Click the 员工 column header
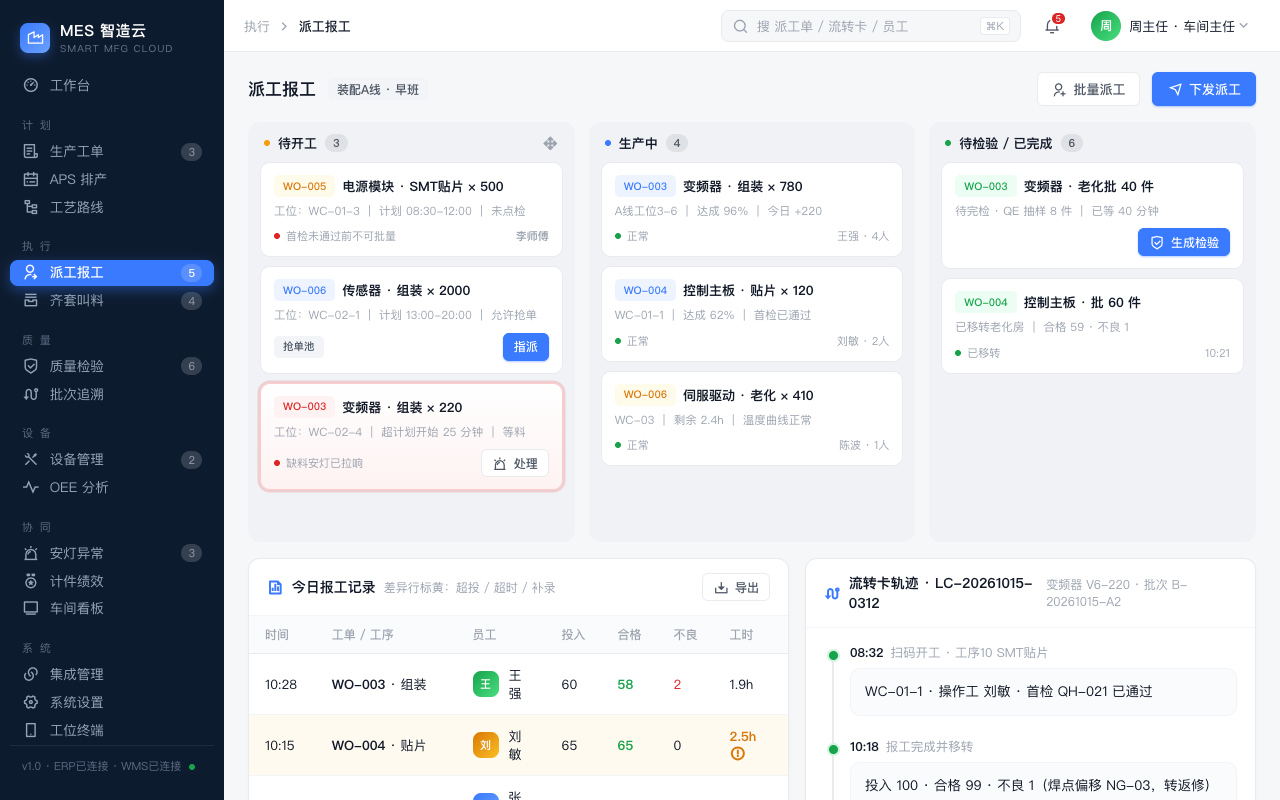Viewport: 1280px width, 800px height. (x=484, y=635)
